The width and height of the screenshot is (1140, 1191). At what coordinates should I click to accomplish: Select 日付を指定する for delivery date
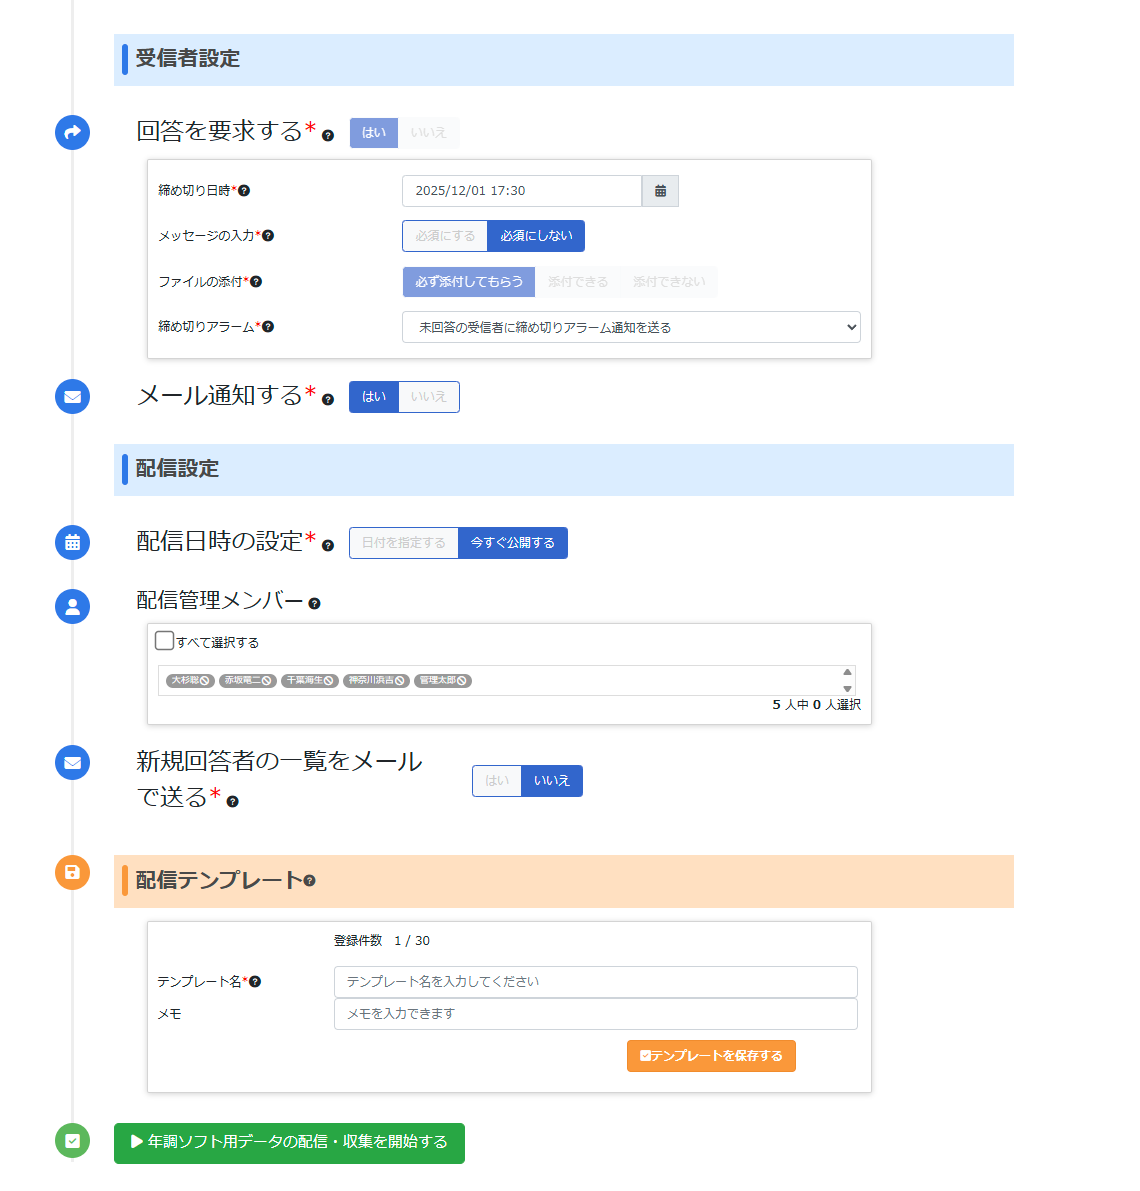click(404, 543)
